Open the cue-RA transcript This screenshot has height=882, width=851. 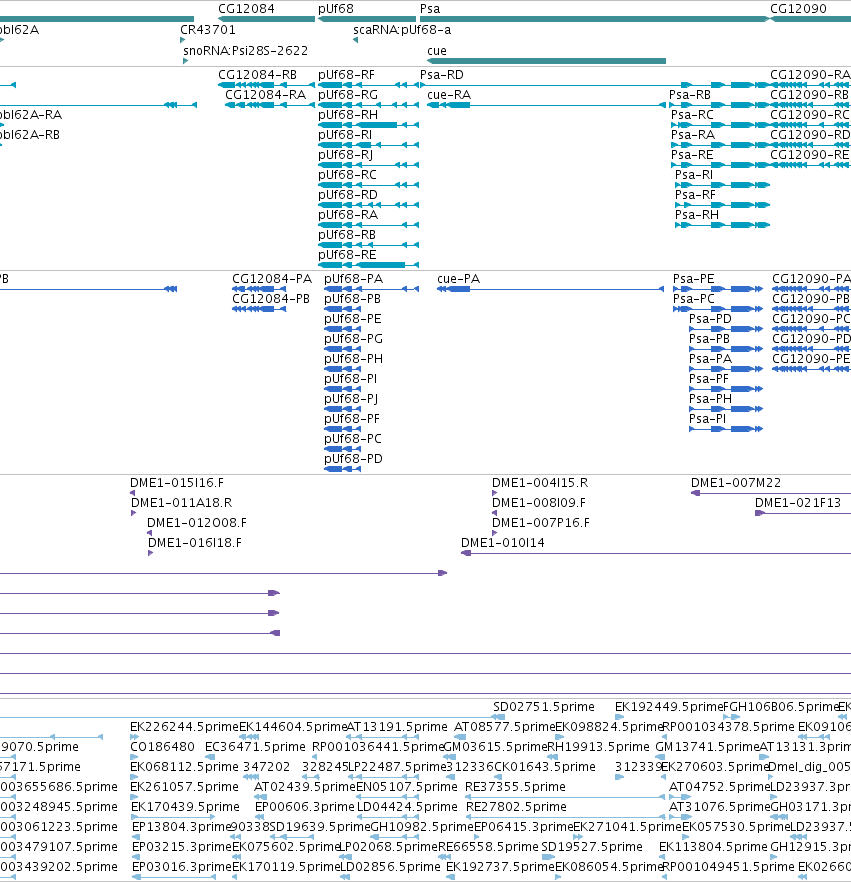pos(546,105)
